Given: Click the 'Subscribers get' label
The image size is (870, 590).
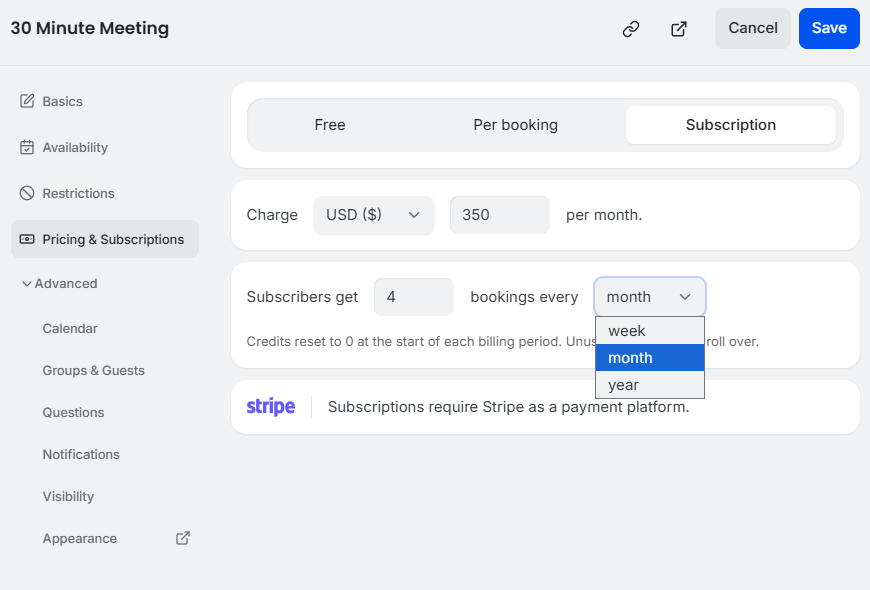Looking at the screenshot, I should coord(302,297).
